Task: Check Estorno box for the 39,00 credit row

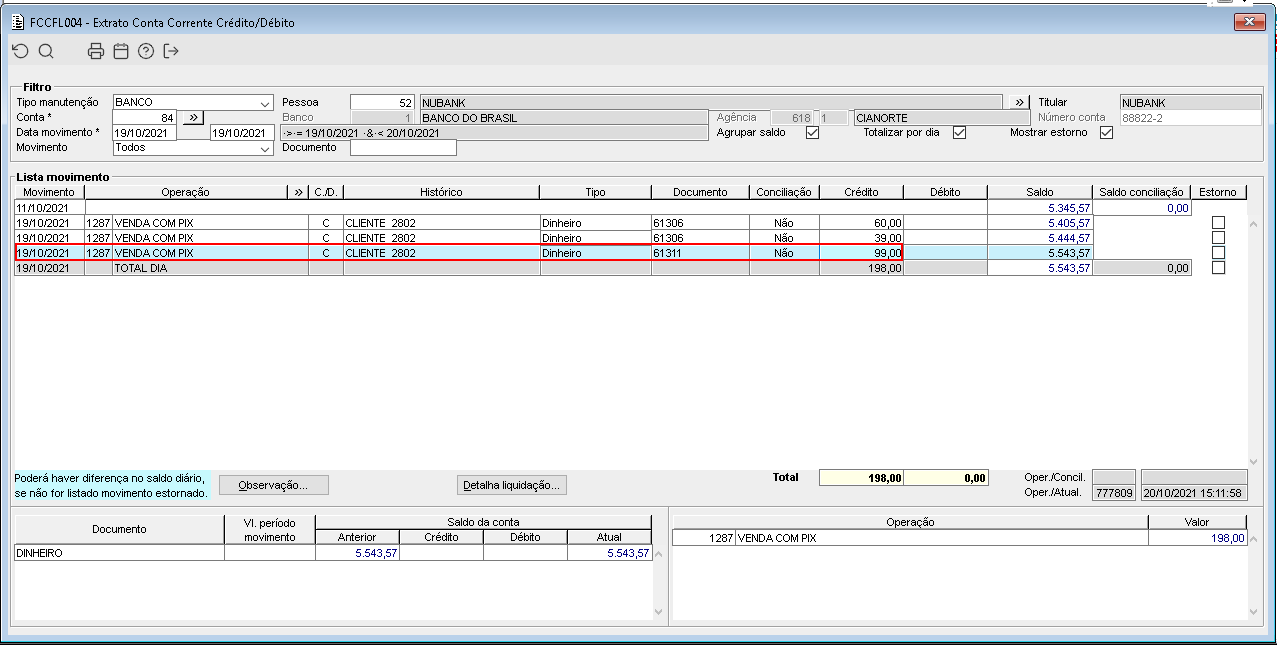Action: [x=1217, y=238]
